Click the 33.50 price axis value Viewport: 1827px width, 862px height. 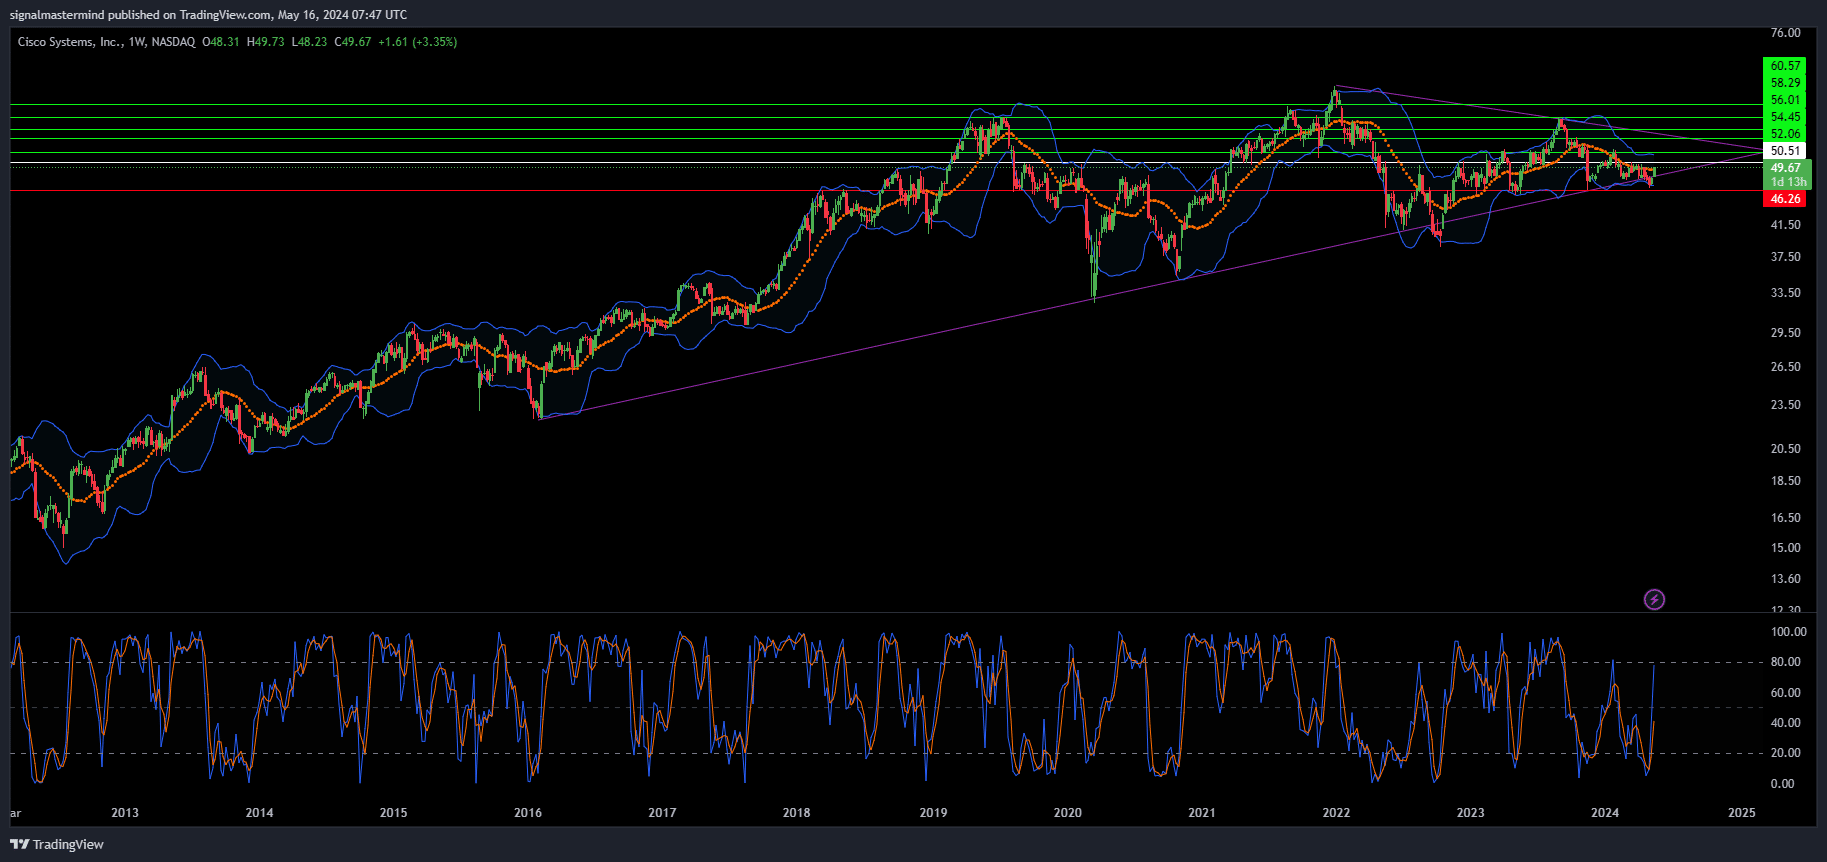tap(1785, 293)
